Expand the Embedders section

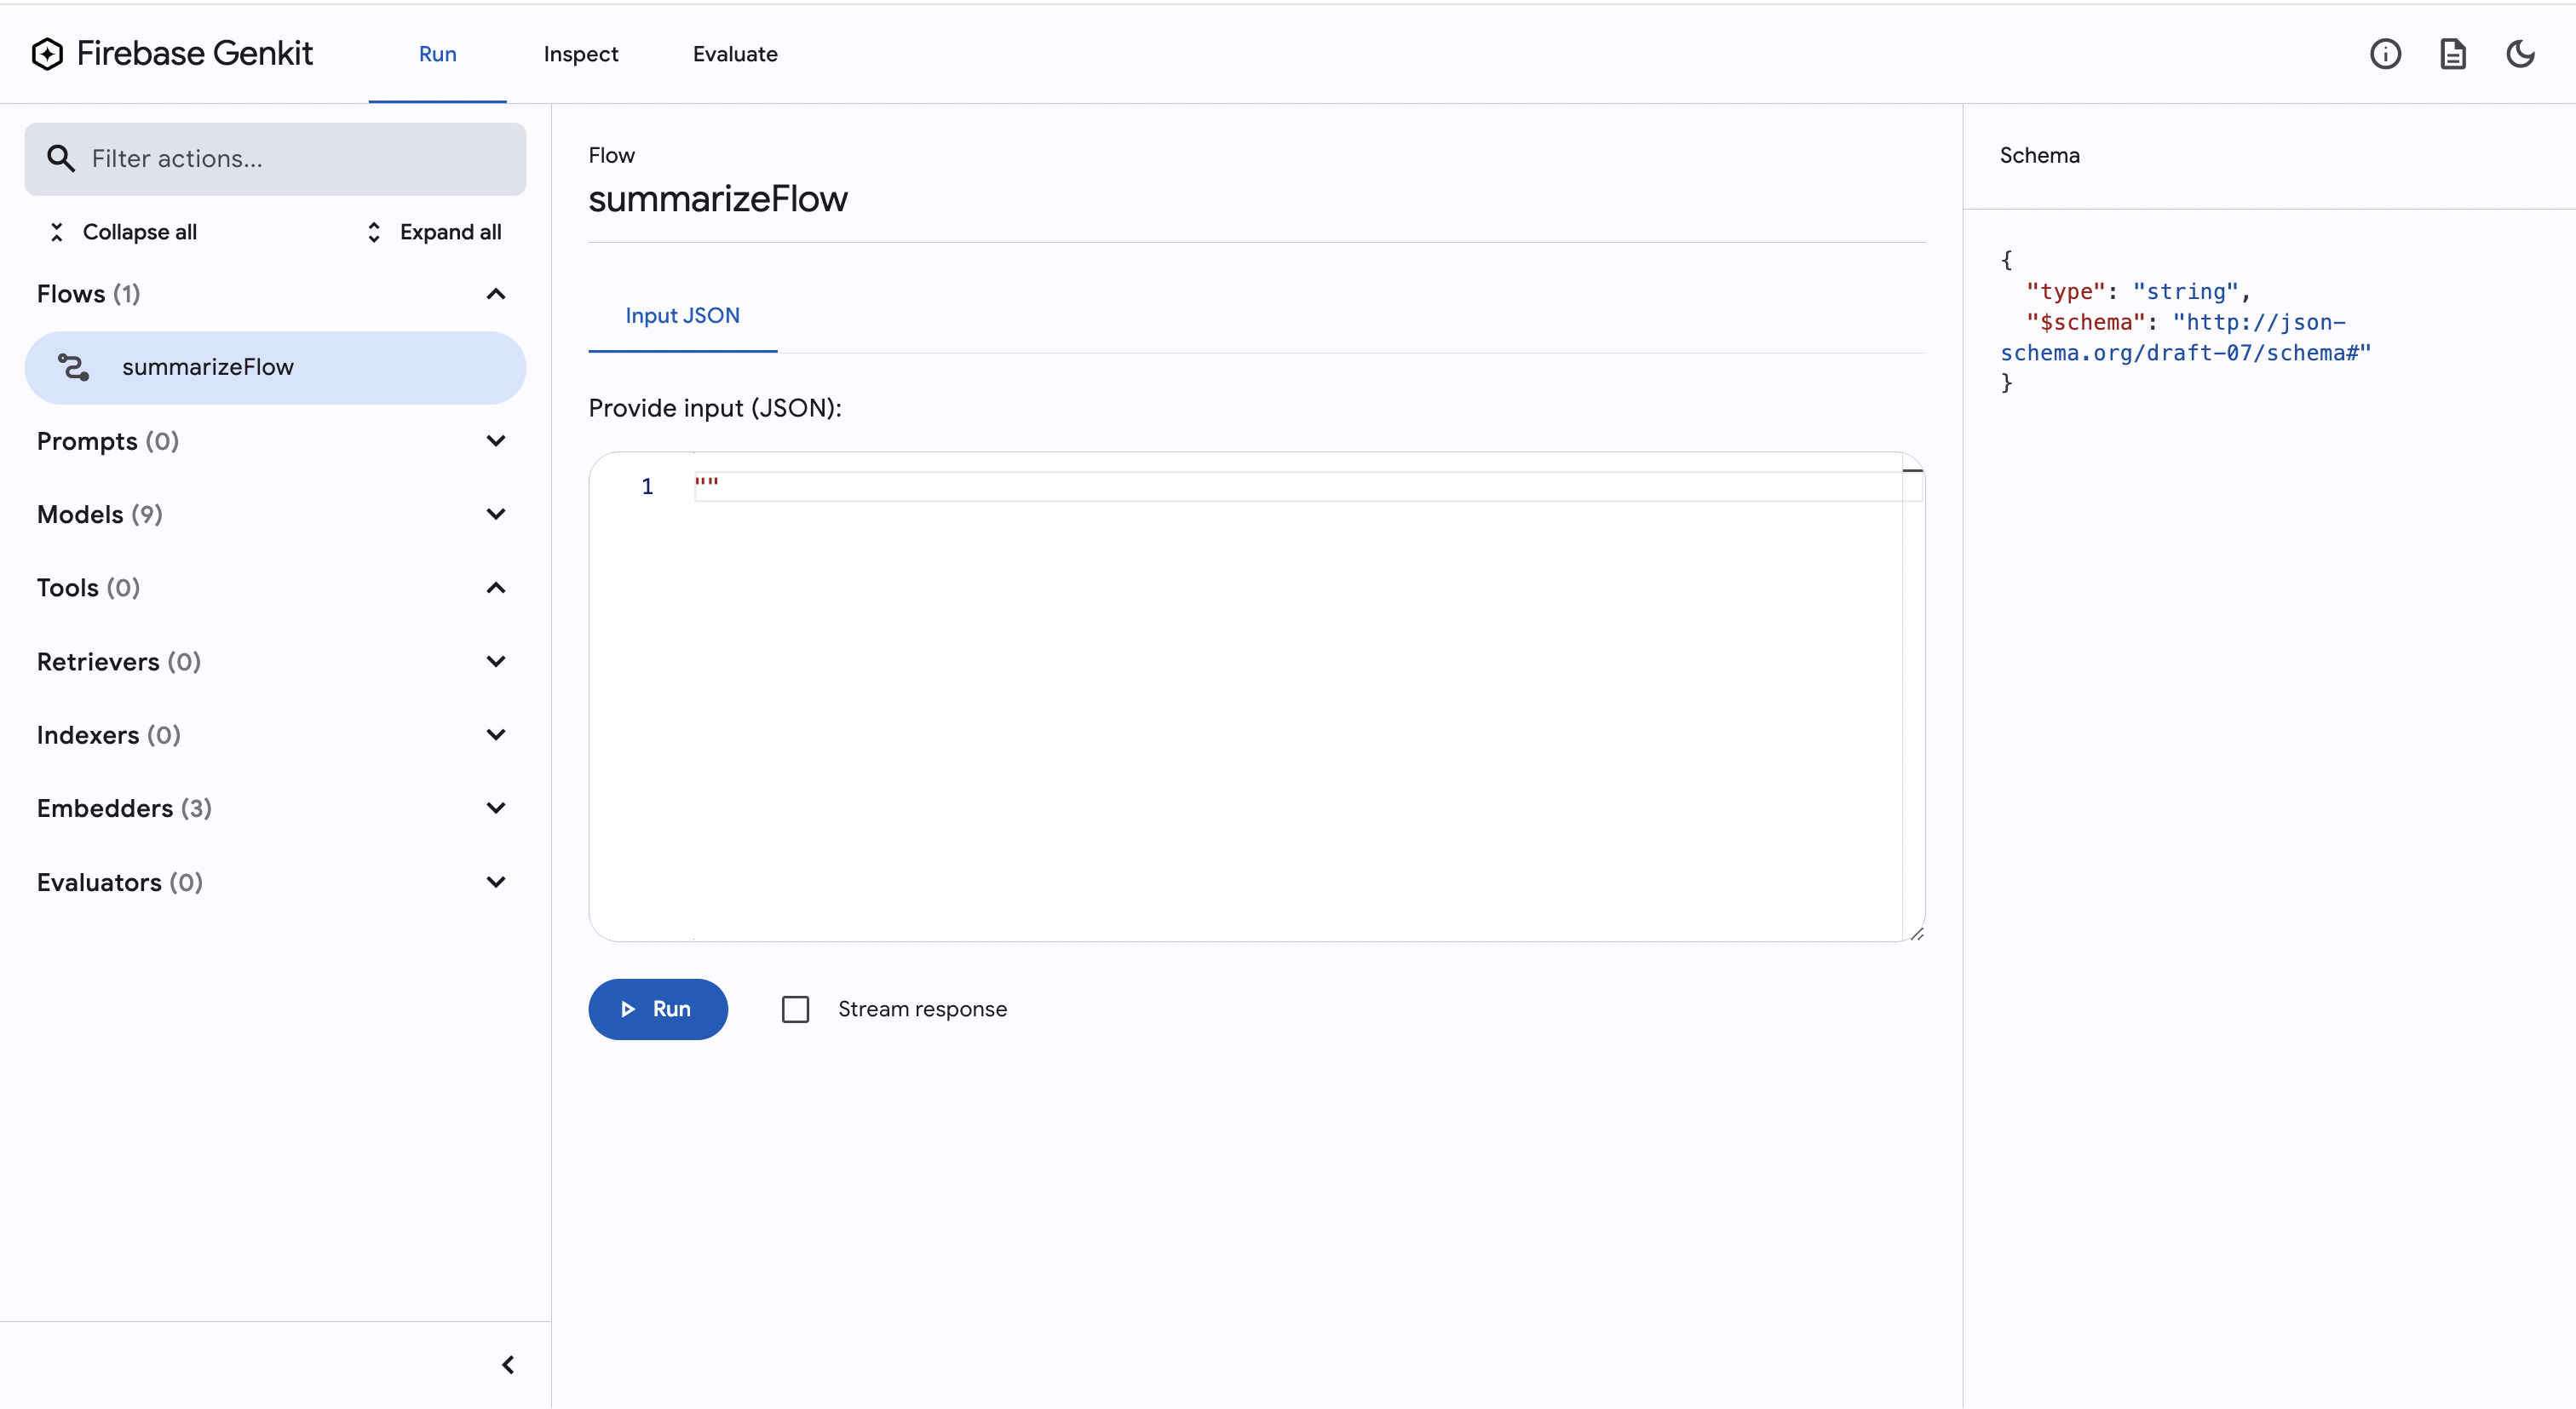[x=496, y=808]
